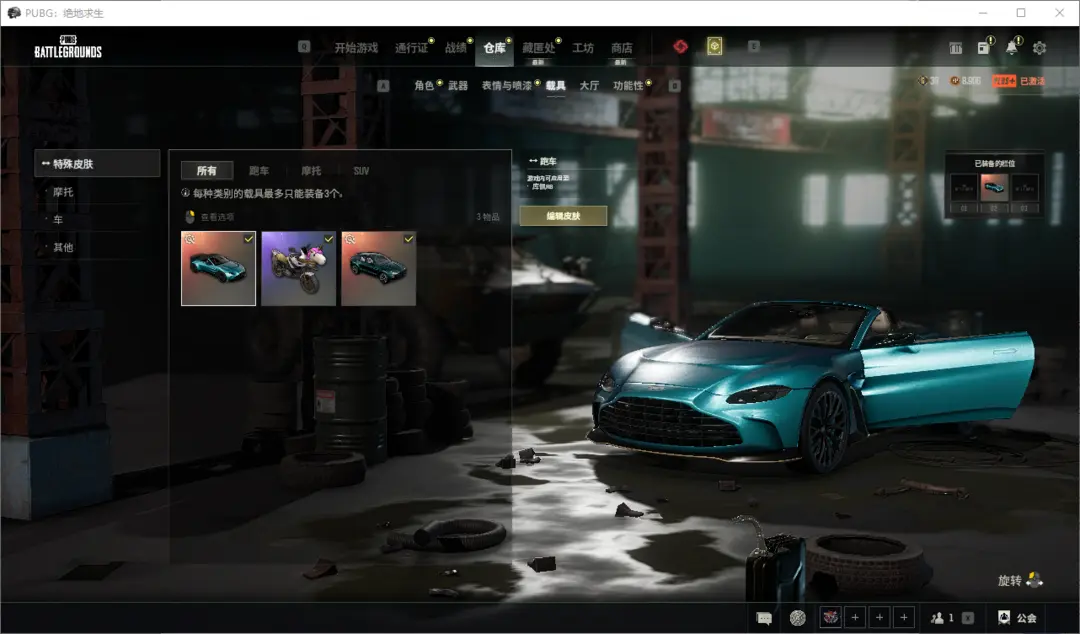Invite player to third empty plus slot
Image resolution: width=1080 pixels, height=634 pixels.
click(x=904, y=617)
